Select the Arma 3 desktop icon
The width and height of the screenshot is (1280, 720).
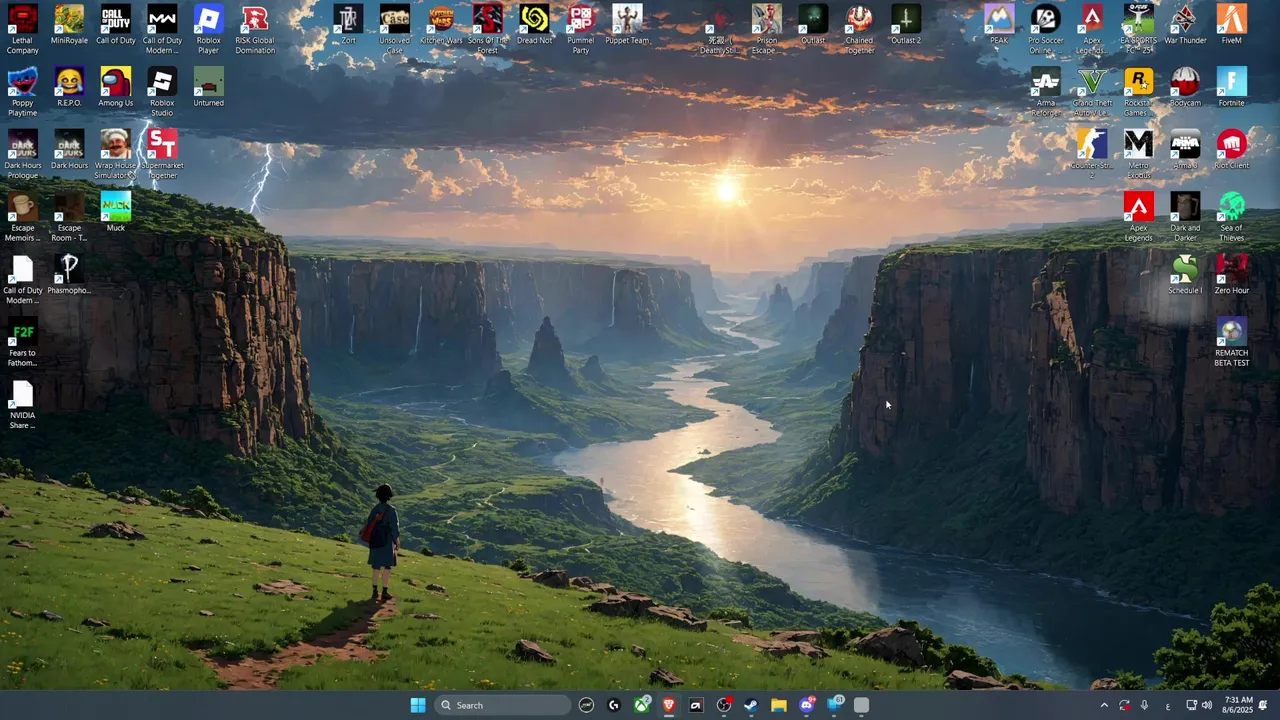click(1185, 150)
